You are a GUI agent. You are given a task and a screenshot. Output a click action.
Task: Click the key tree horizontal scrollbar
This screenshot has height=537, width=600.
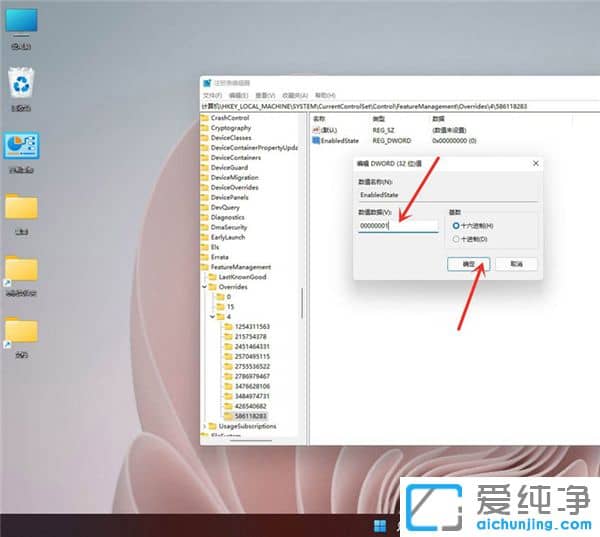[x=250, y=439]
